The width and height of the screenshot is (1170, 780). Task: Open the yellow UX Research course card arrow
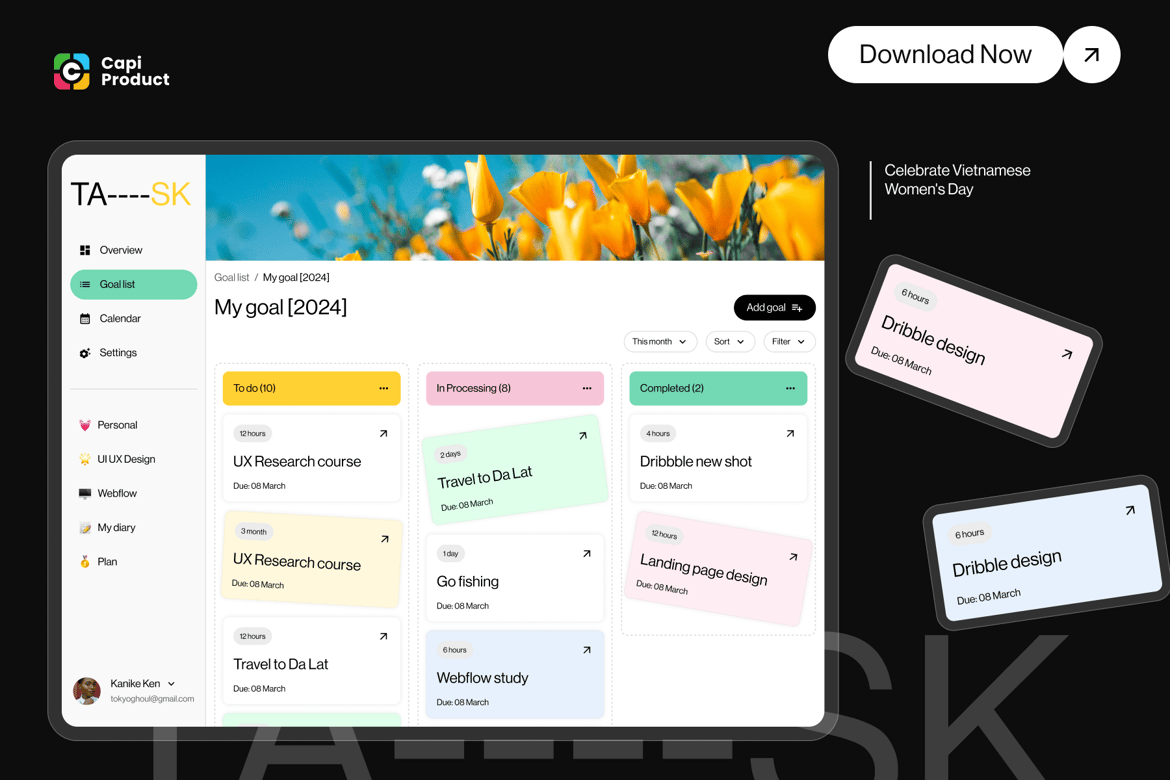click(x=385, y=539)
